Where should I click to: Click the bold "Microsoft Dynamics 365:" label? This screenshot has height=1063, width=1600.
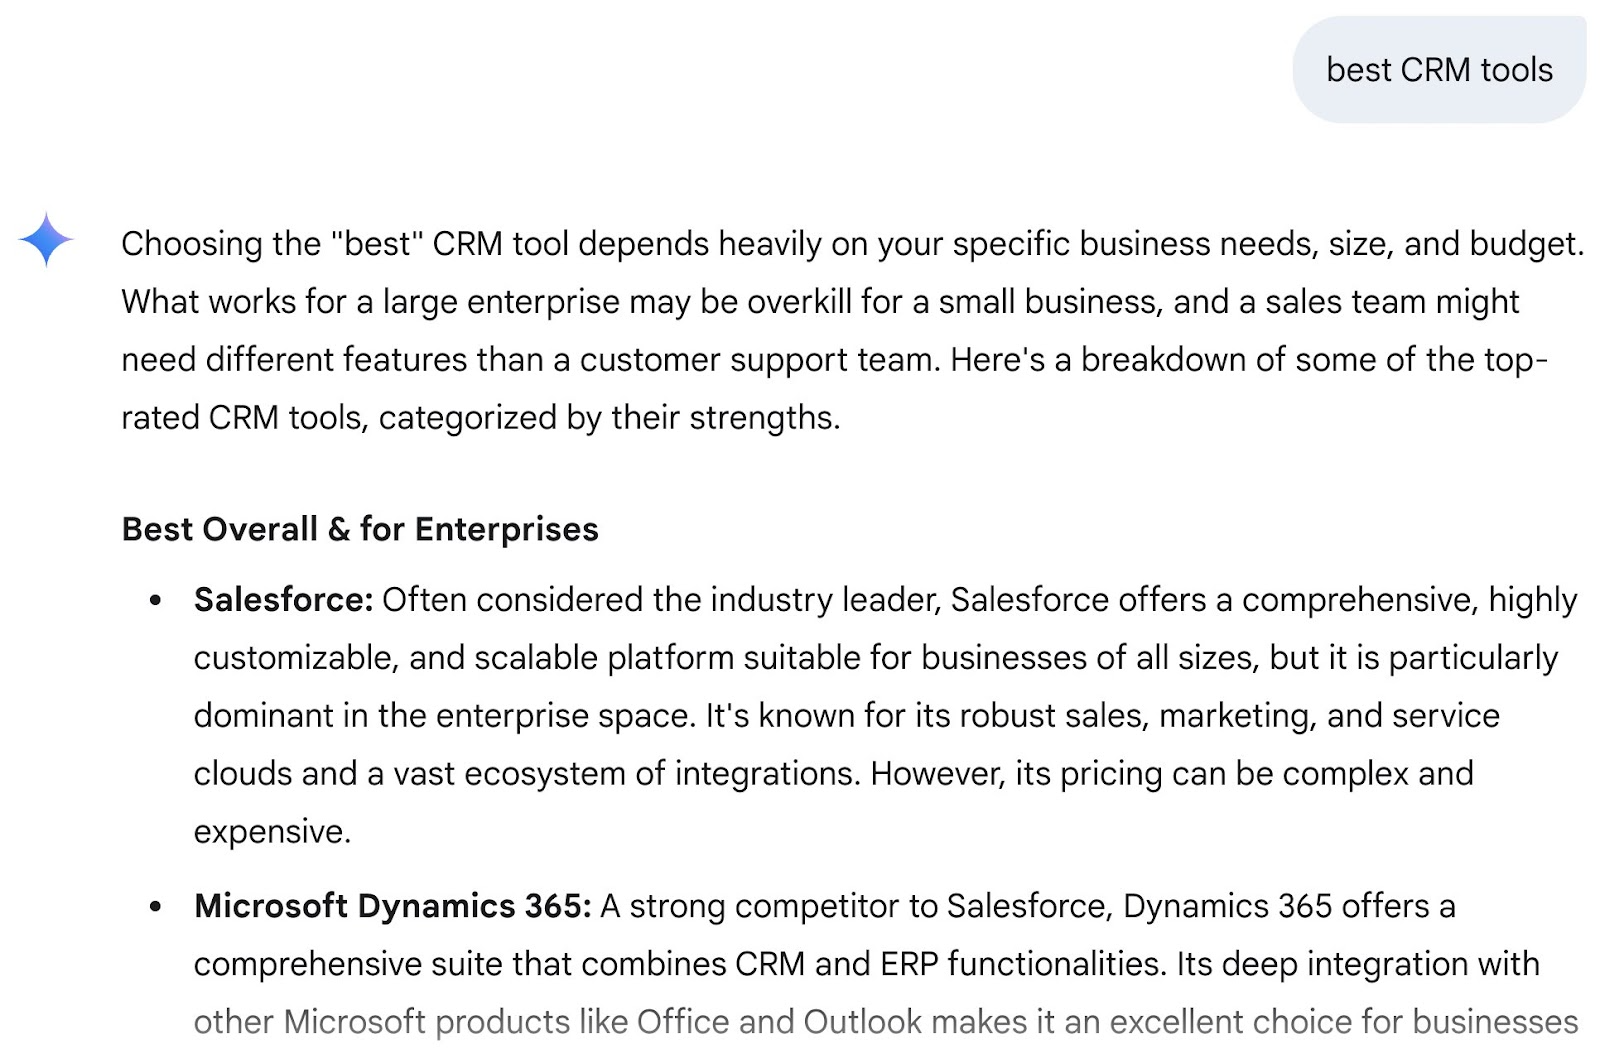(392, 906)
